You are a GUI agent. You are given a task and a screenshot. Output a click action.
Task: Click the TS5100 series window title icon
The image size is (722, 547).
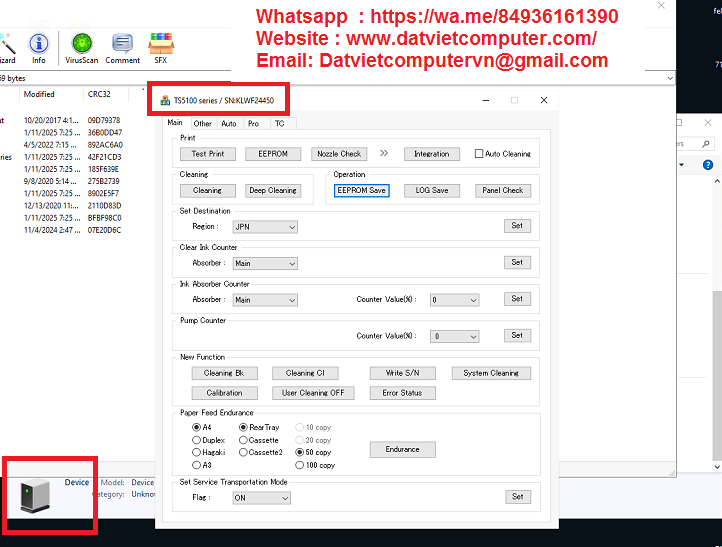(165, 100)
